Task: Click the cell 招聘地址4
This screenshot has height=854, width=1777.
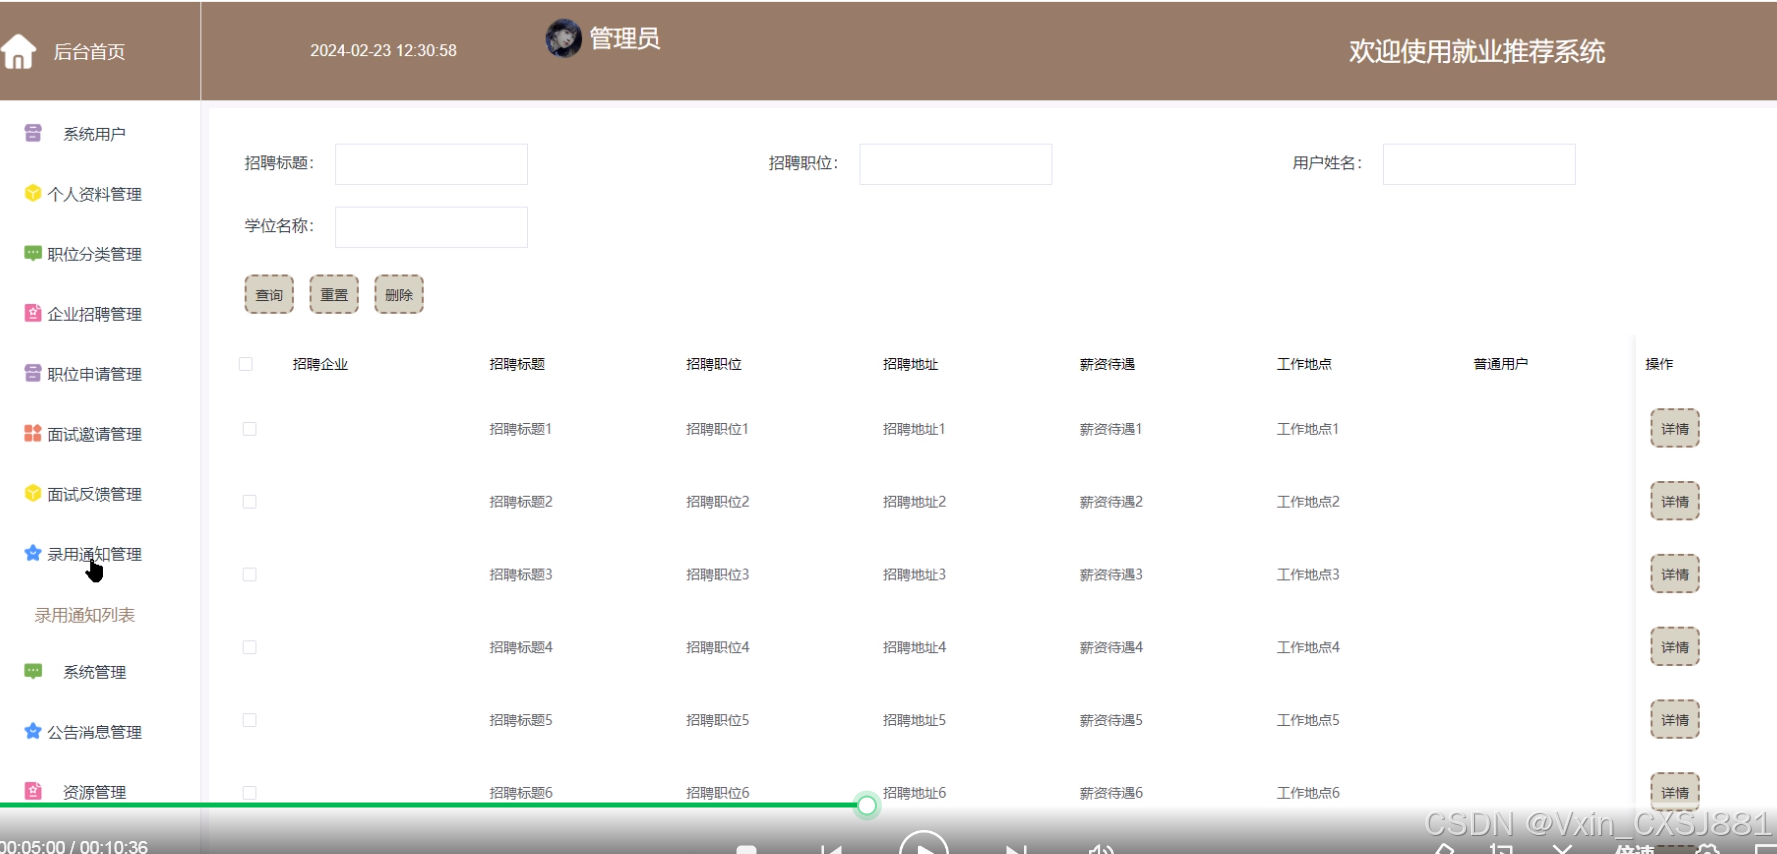Action: pos(914,648)
